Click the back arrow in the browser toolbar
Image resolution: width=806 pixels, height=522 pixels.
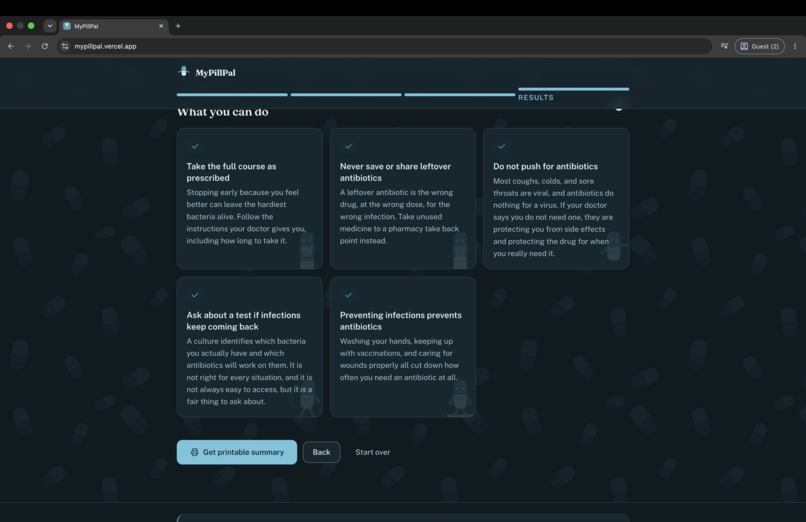(x=11, y=46)
